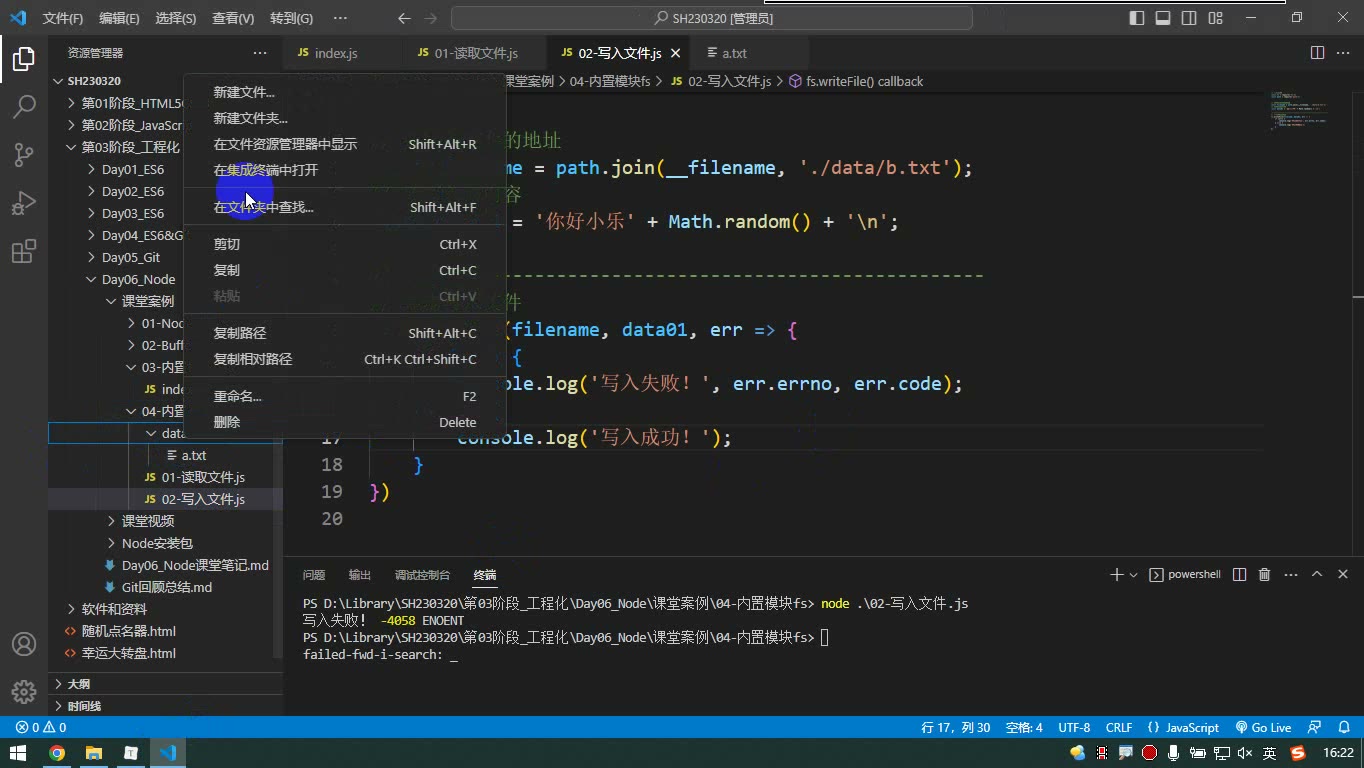Open the Run and Debug view
The image size is (1364, 768).
24,202
